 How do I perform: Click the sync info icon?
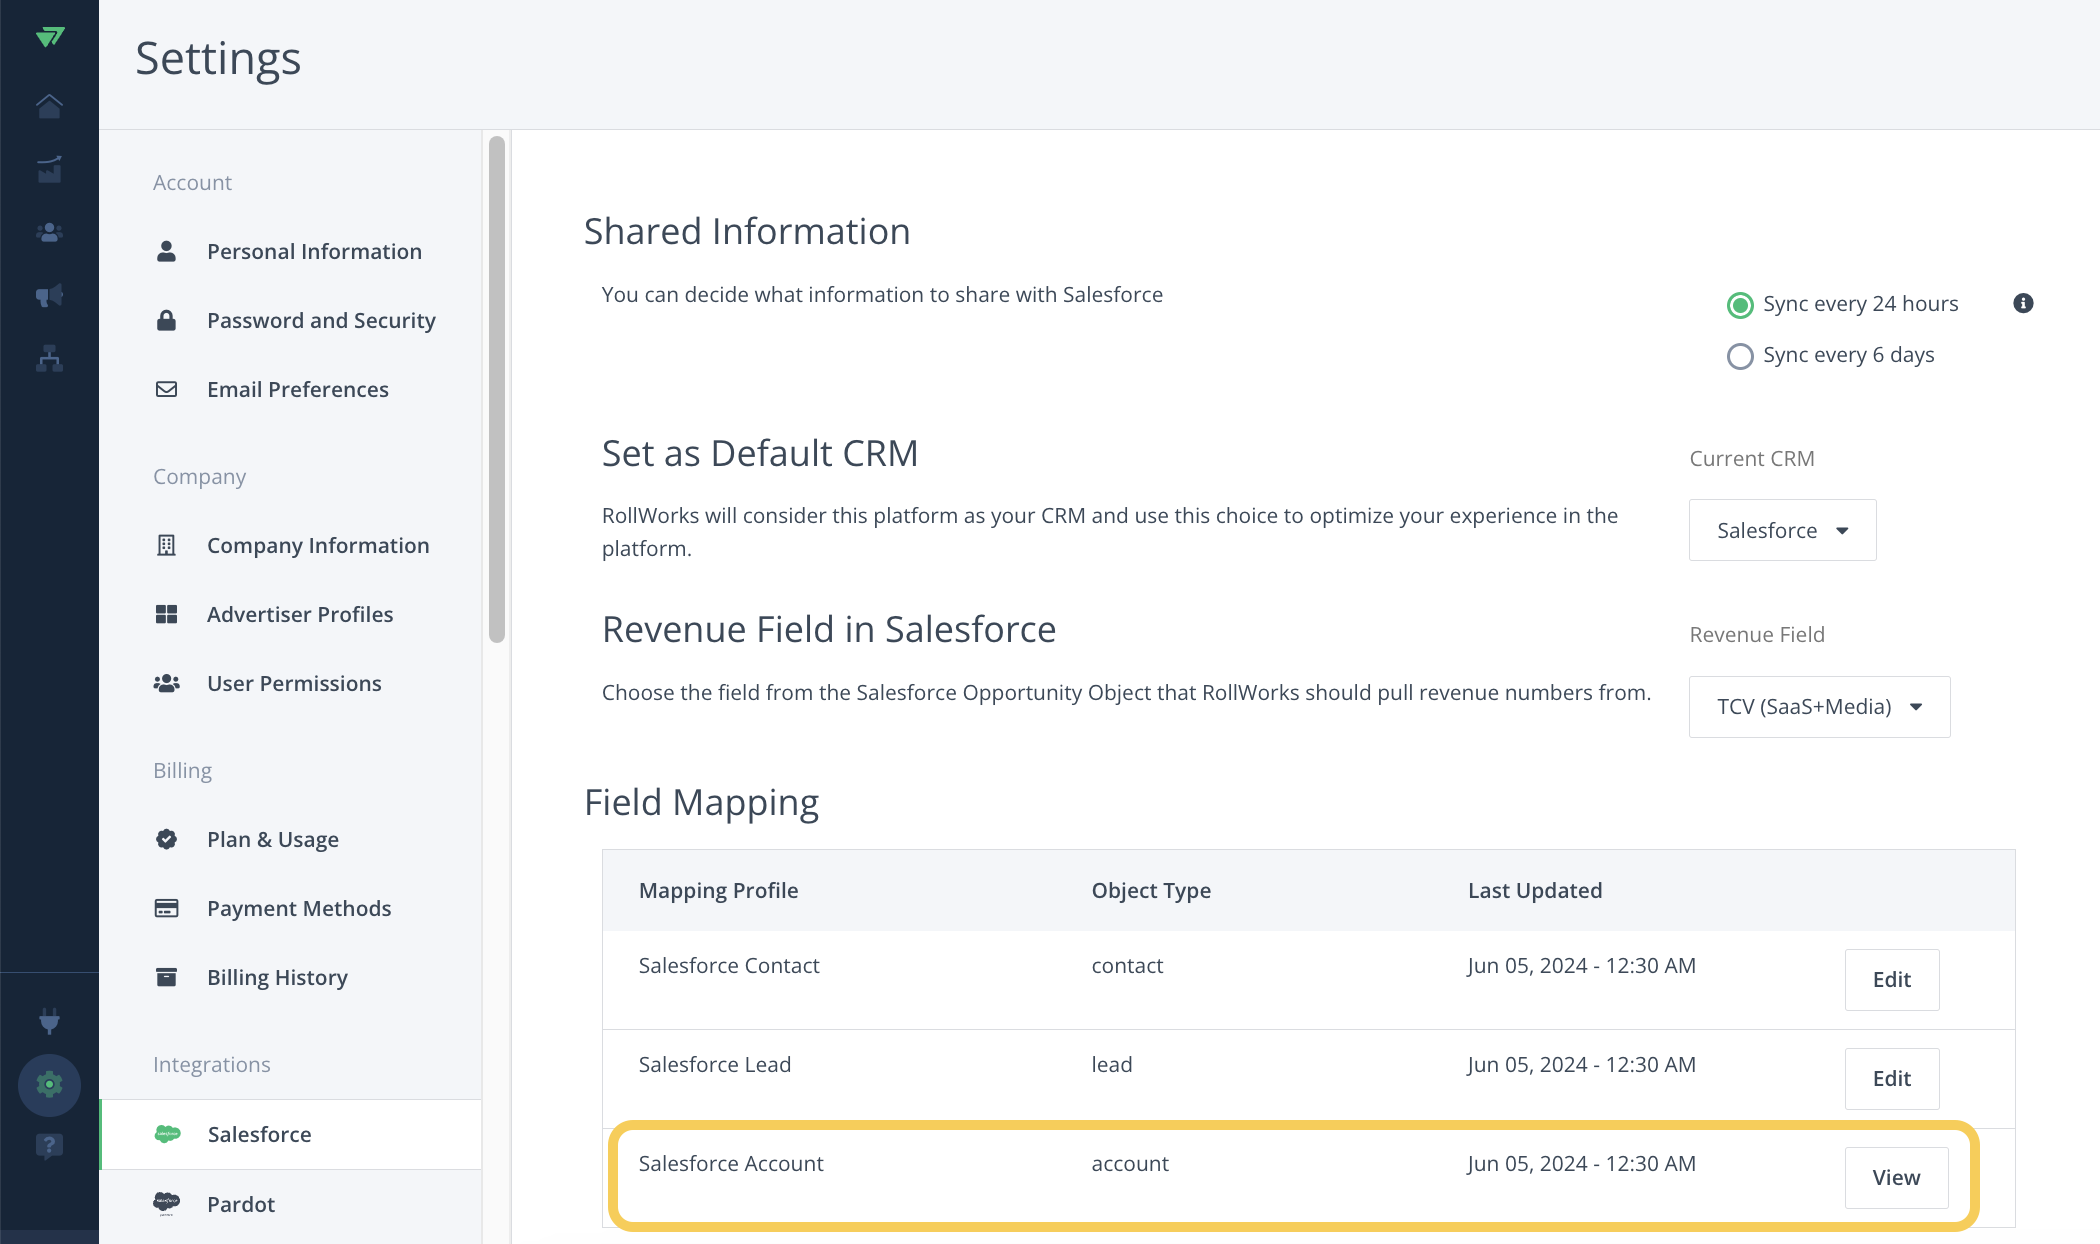tap(2023, 303)
